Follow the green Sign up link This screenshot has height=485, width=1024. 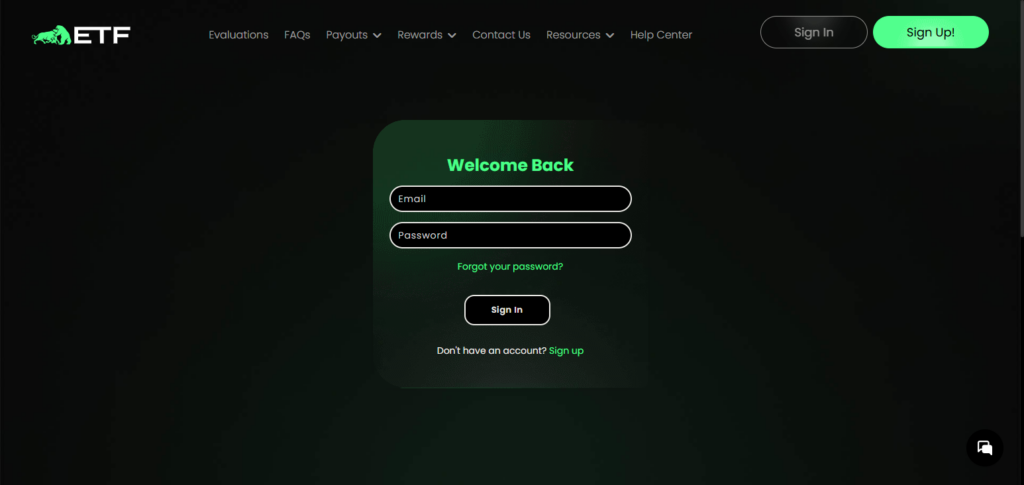[566, 351]
